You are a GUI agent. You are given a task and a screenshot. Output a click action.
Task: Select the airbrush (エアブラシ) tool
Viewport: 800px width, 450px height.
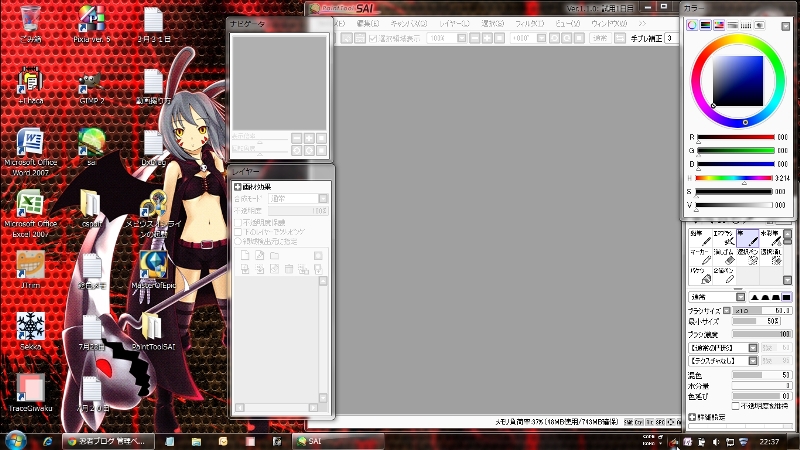723,238
